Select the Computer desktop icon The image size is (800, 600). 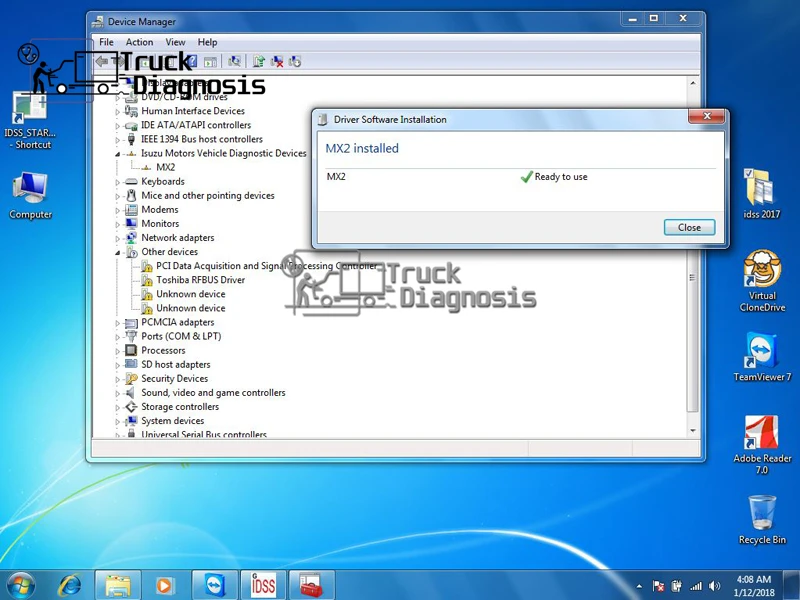point(31,195)
